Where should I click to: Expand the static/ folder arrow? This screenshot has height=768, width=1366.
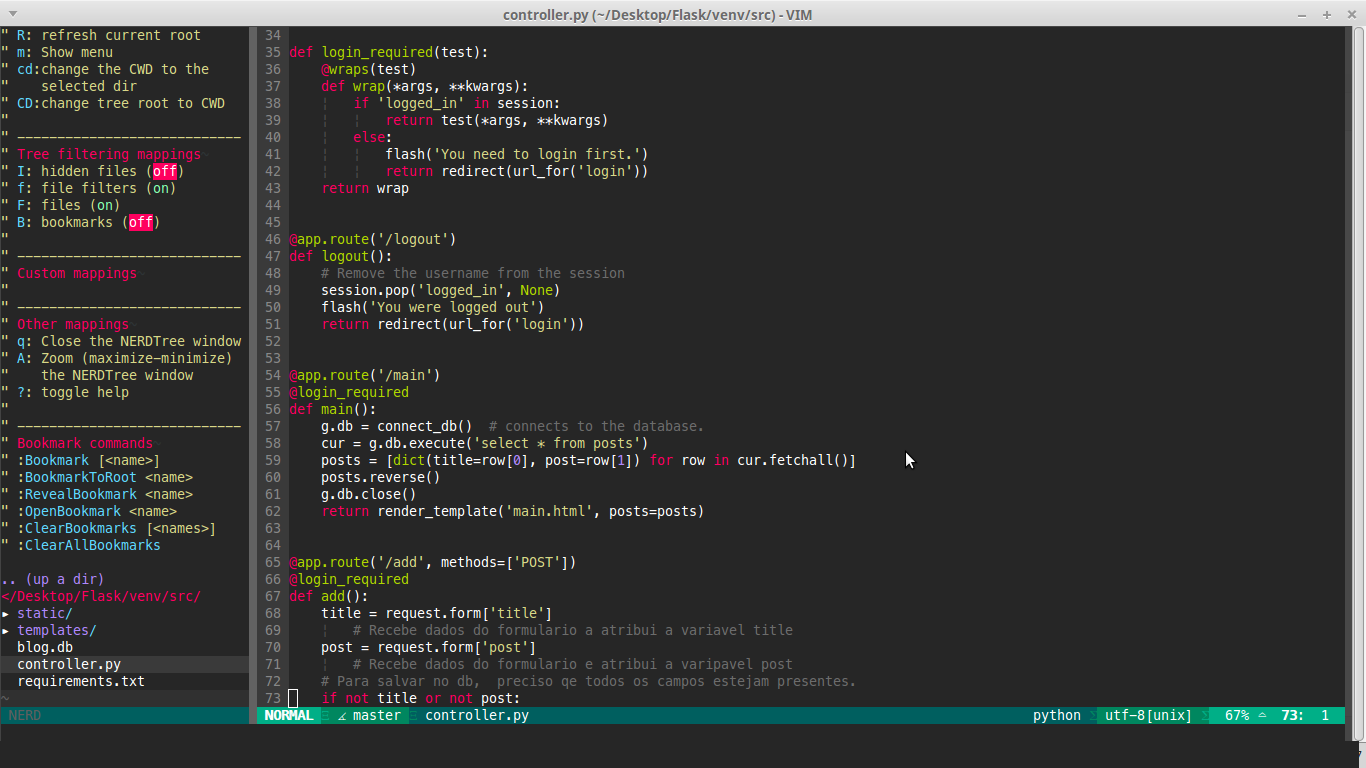point(5,613)
